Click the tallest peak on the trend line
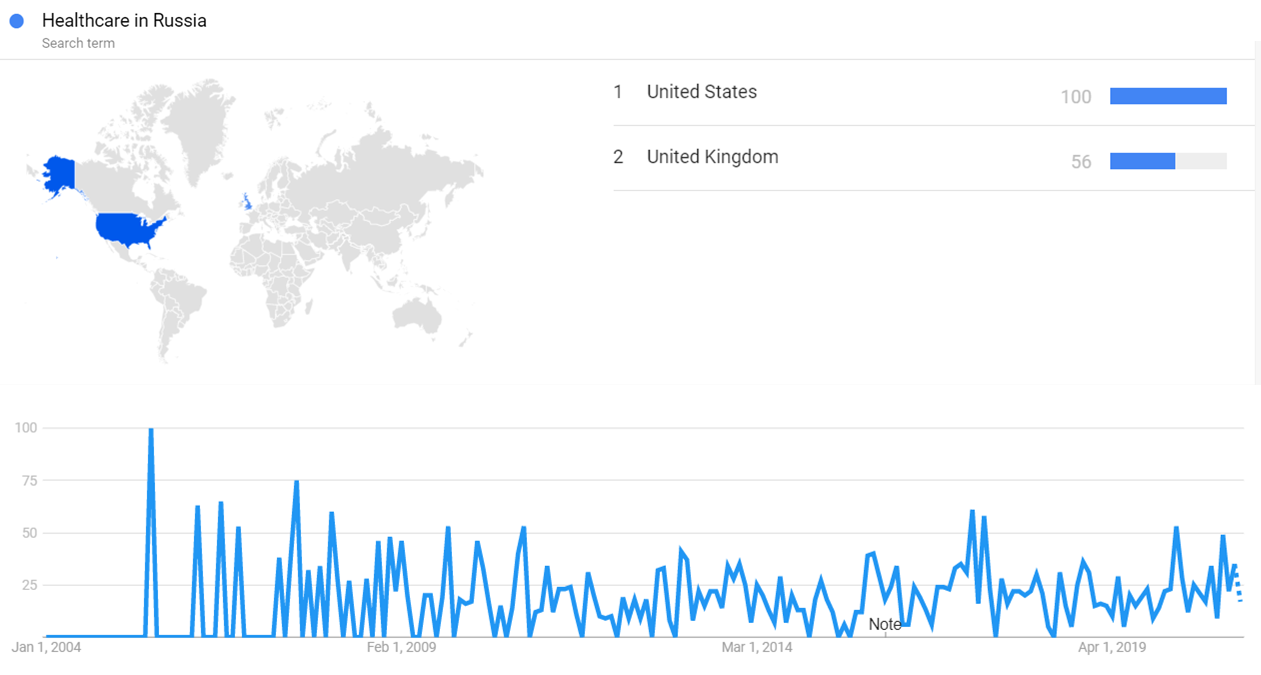Viewport: 1261px width, 675px height. (151, 430)
